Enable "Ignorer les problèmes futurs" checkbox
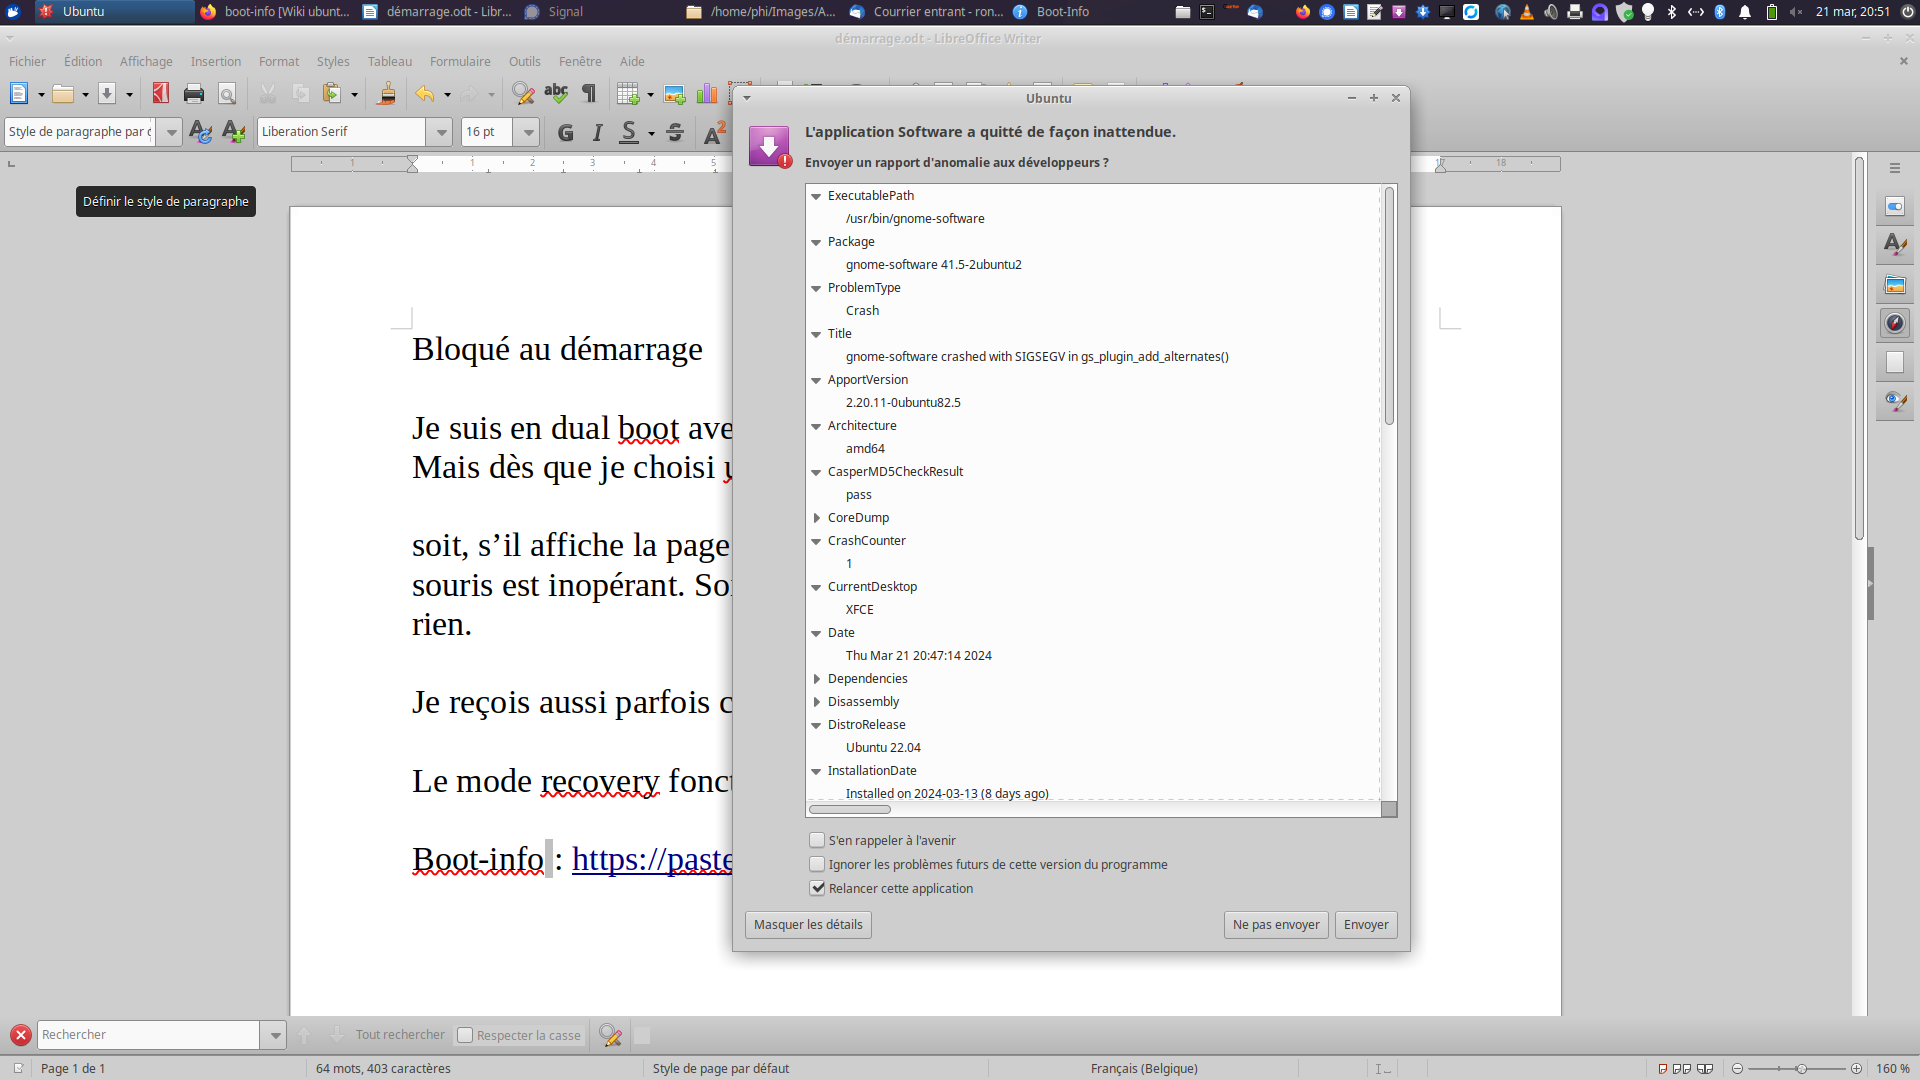The height and width of the screenshot is (1080, 1920). coord(817,864)
